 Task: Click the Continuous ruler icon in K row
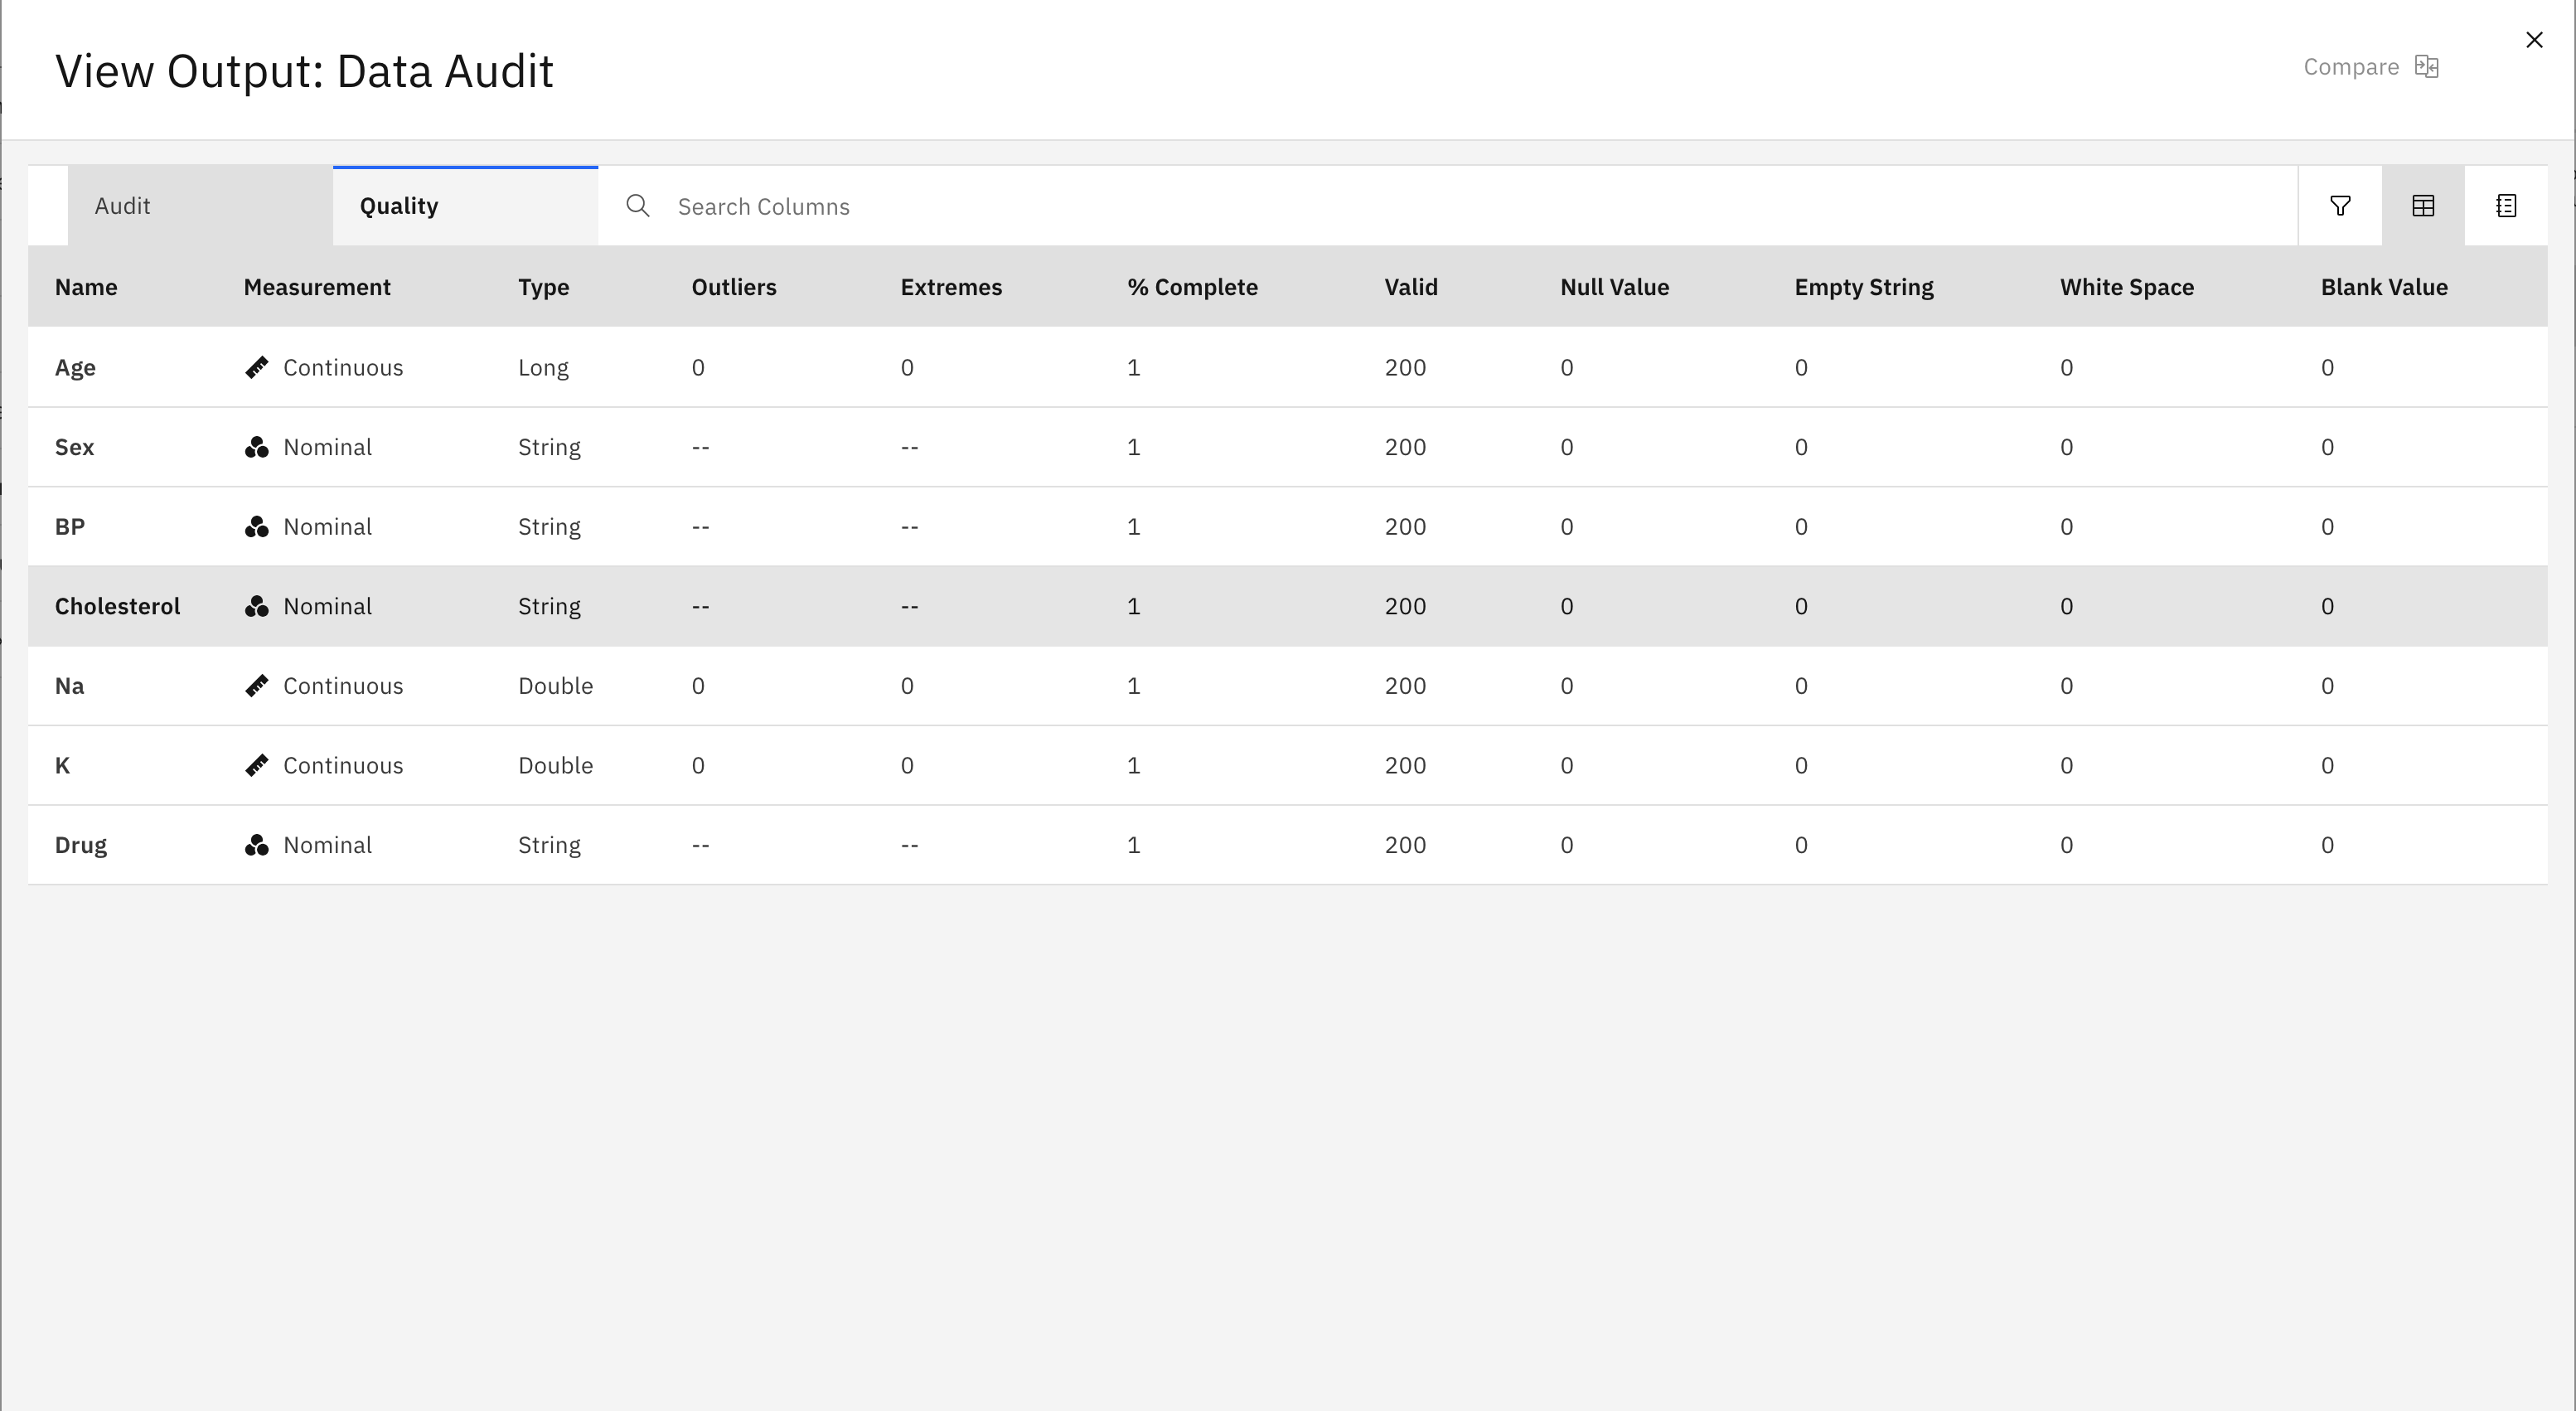point(257,766)
